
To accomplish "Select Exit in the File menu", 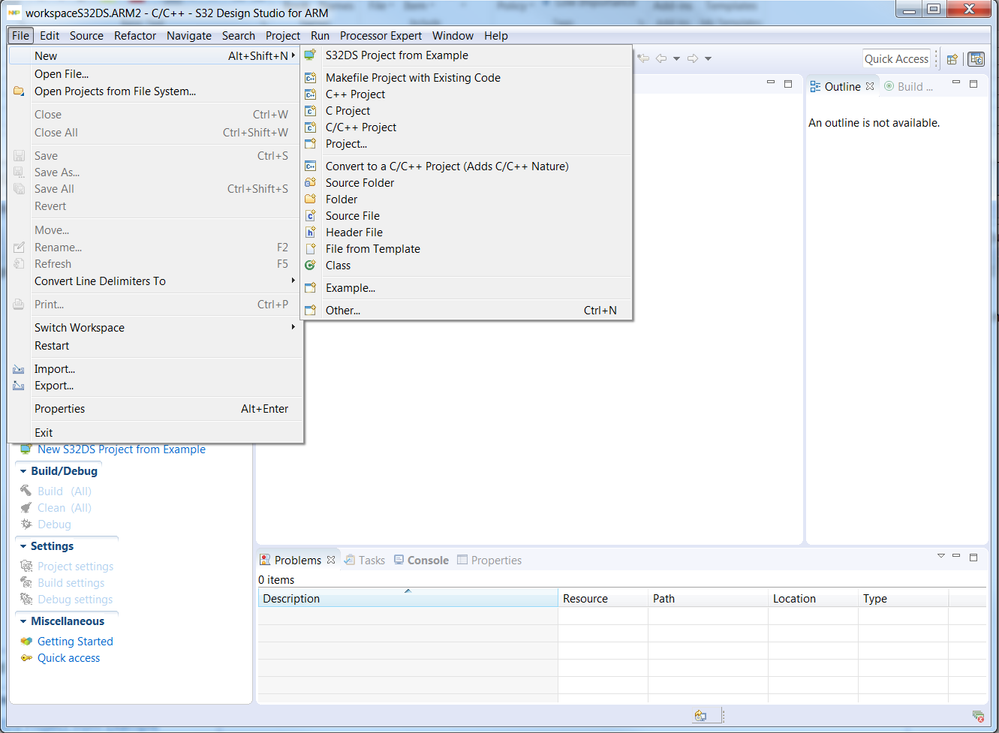I will 155,432.
